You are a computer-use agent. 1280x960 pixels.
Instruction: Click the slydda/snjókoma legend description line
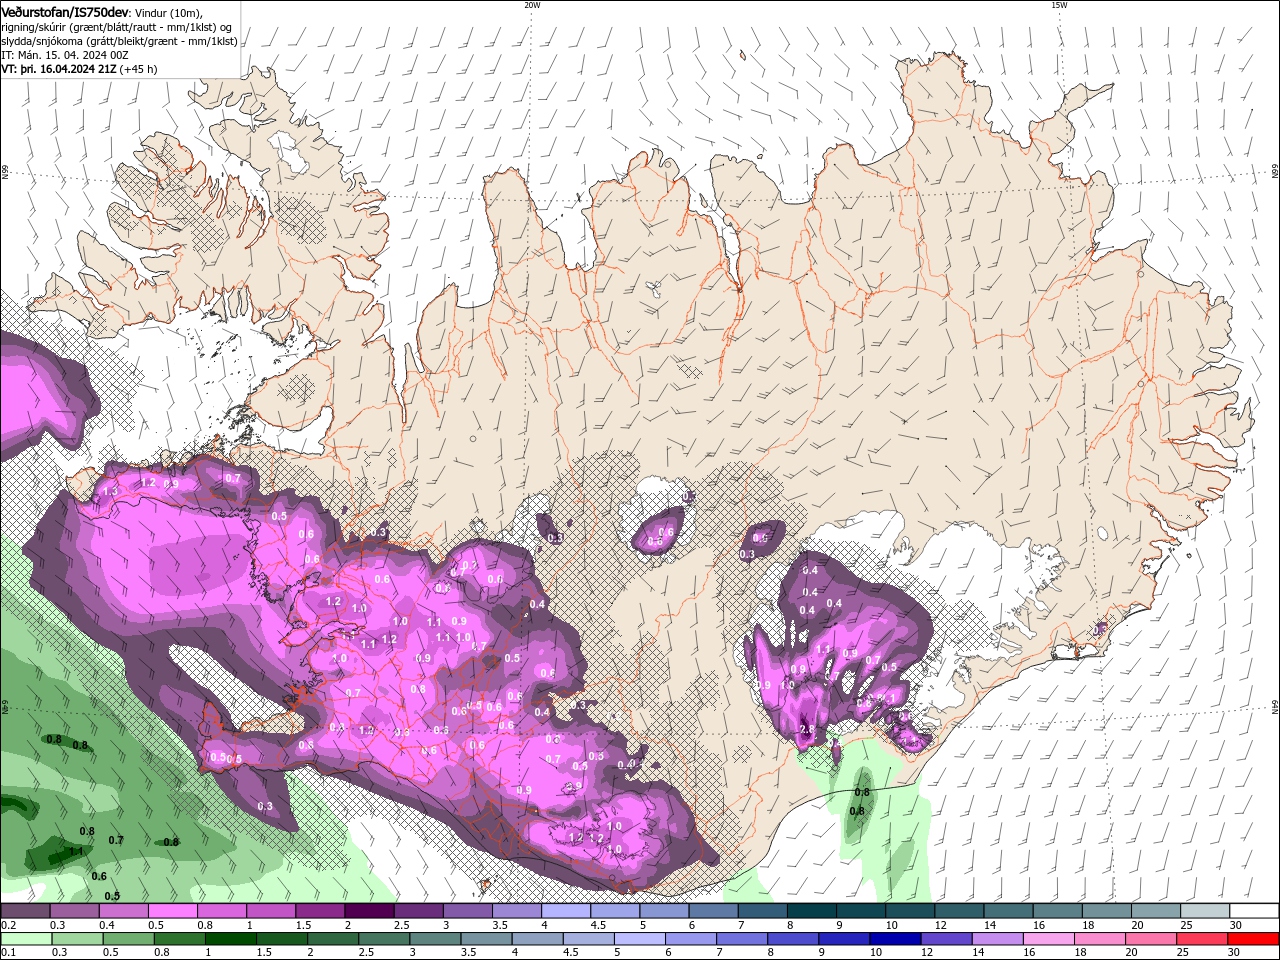coord(119,41)
